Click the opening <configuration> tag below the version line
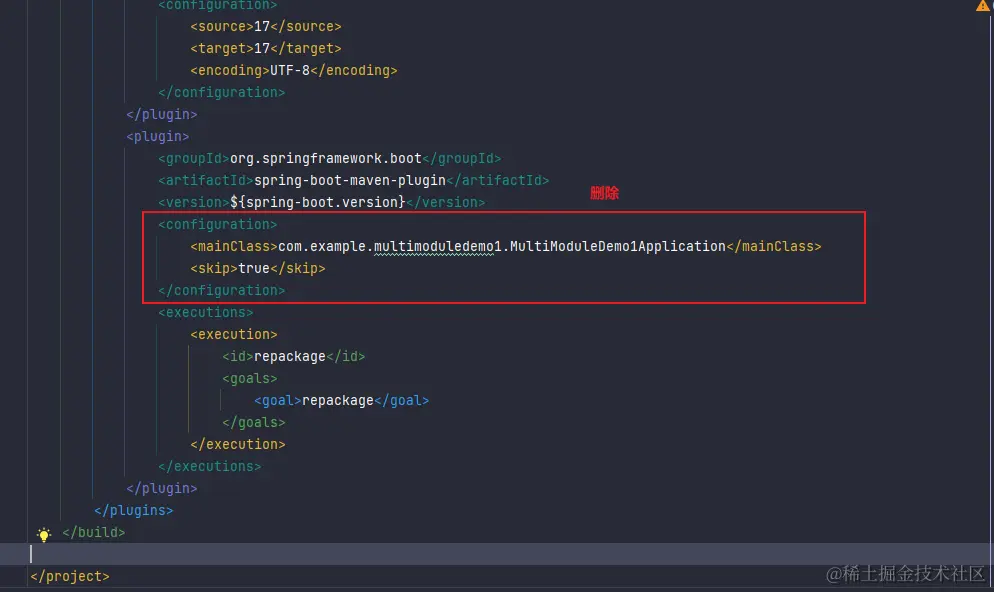The image size is (994, 592). tap(217, 224)
